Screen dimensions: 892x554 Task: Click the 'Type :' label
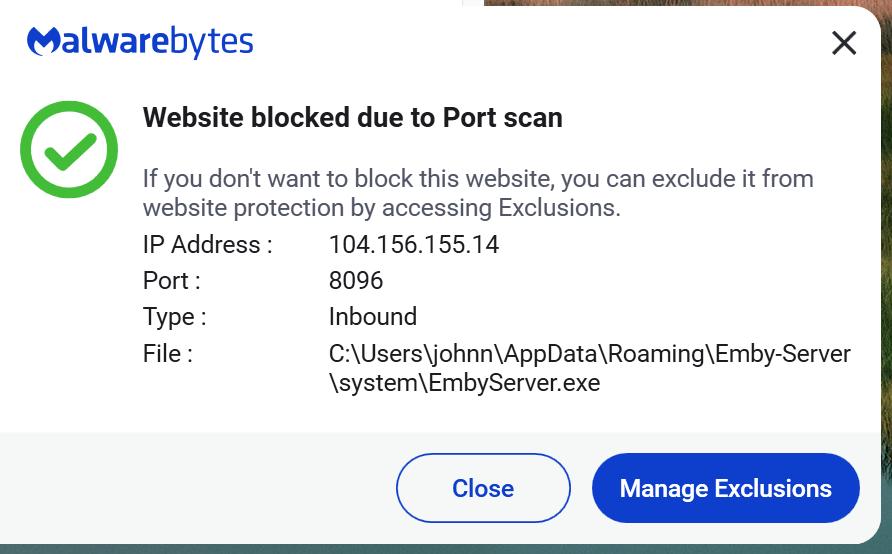(174, 317)
